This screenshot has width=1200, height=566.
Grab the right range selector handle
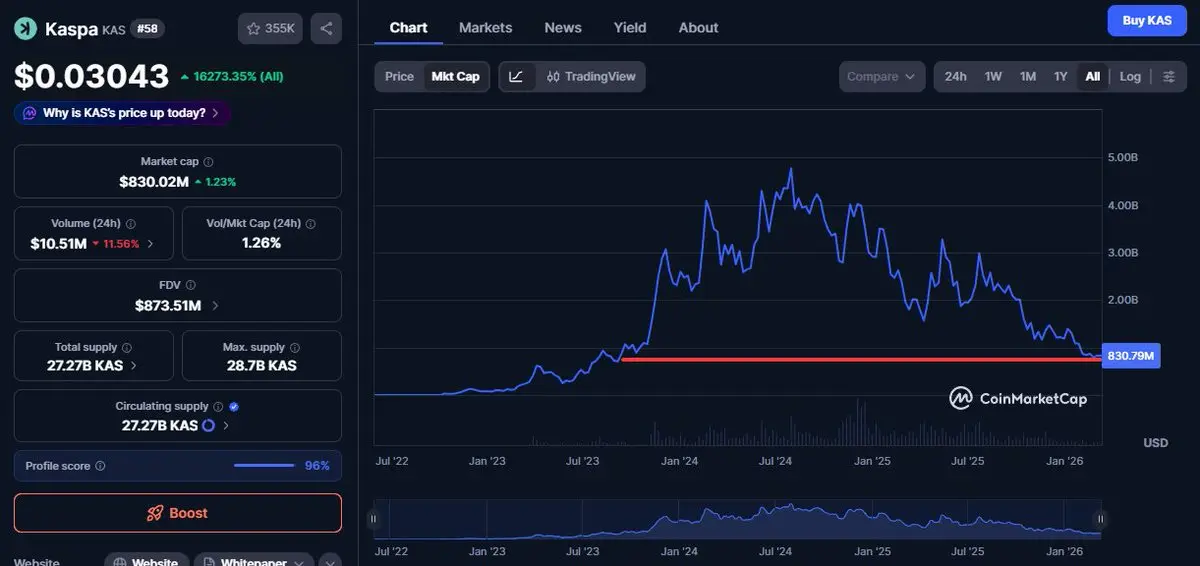1100,519
